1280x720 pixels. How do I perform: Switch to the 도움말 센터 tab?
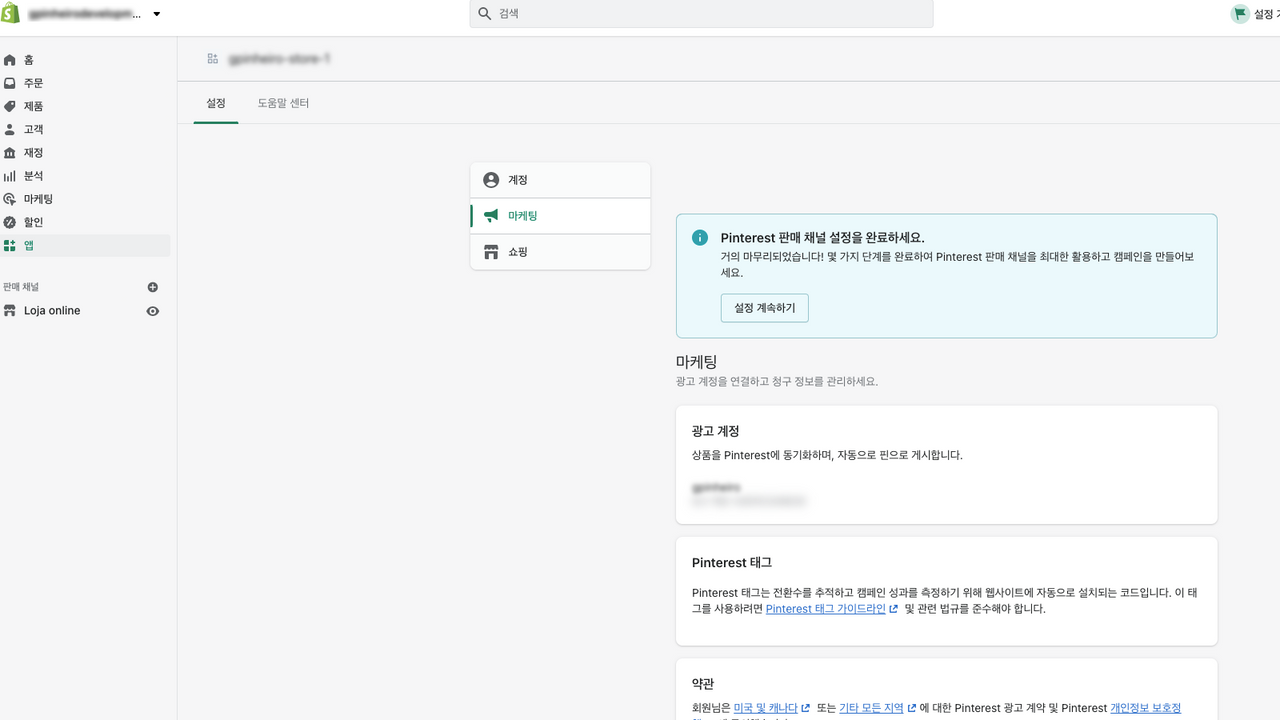tap(283, 103)
